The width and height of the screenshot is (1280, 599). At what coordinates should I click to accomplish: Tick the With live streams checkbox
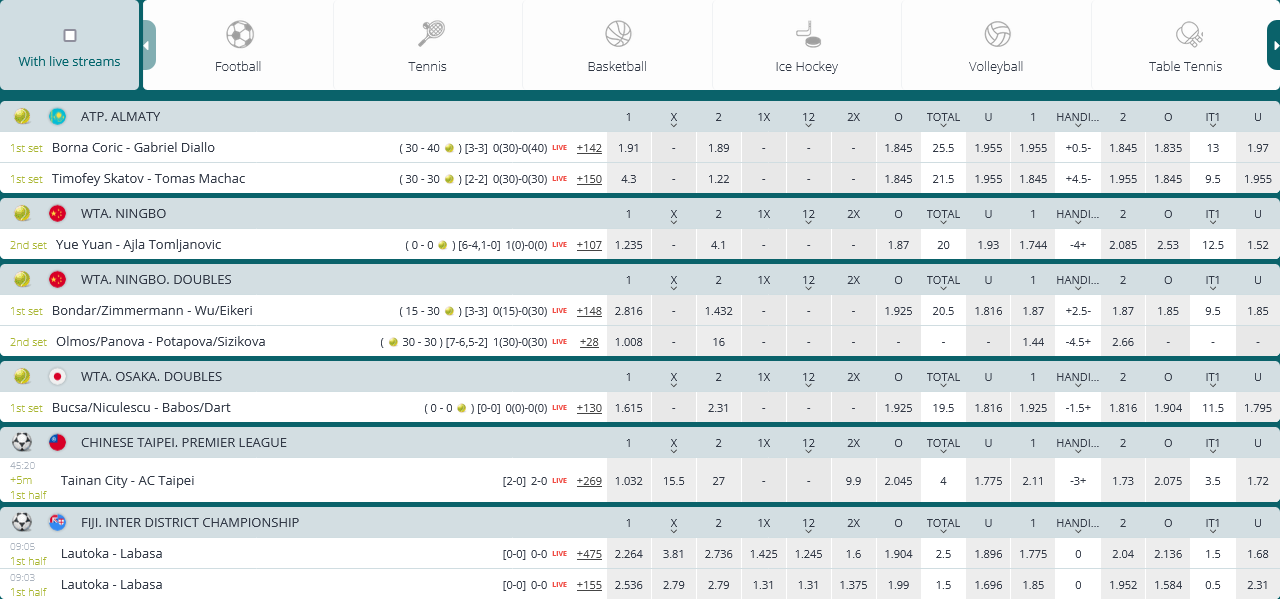pyautogui.click(x=70, y=35)
